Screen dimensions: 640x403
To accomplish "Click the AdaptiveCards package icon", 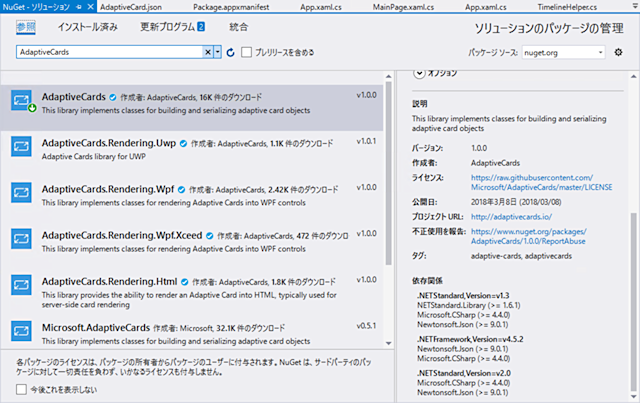I will (x=21, y=100).
